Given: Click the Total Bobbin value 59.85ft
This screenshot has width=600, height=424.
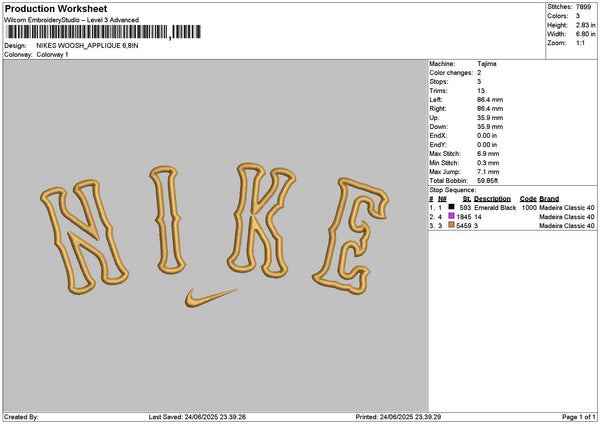Looking at the screenshot, I should [x=488, y=181].
